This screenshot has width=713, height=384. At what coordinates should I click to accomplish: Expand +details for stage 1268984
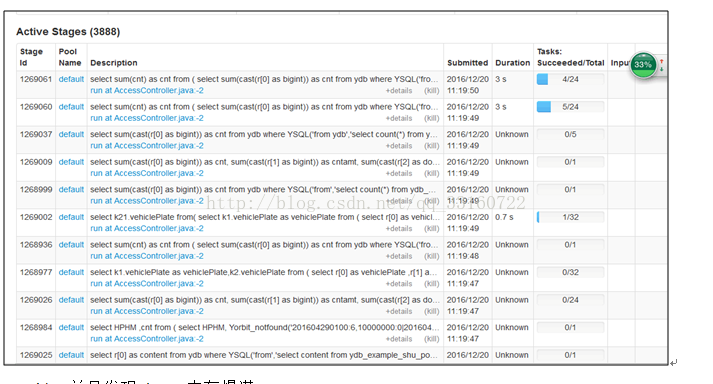tap(399, 339)
